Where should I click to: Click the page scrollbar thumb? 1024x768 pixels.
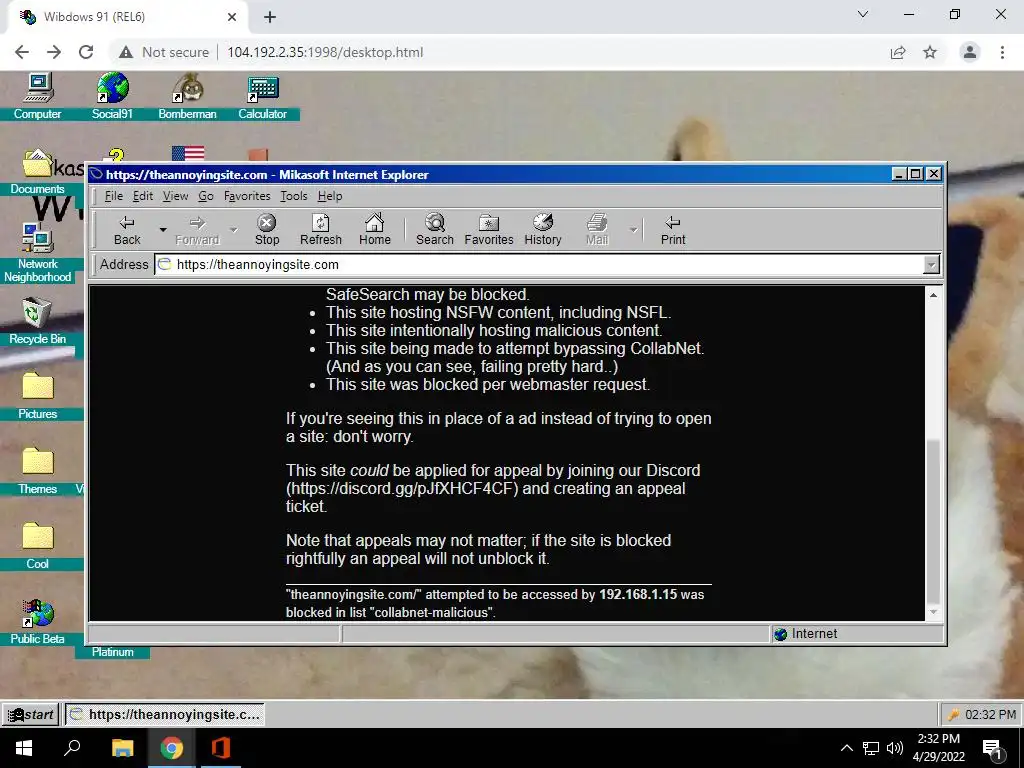933,521
